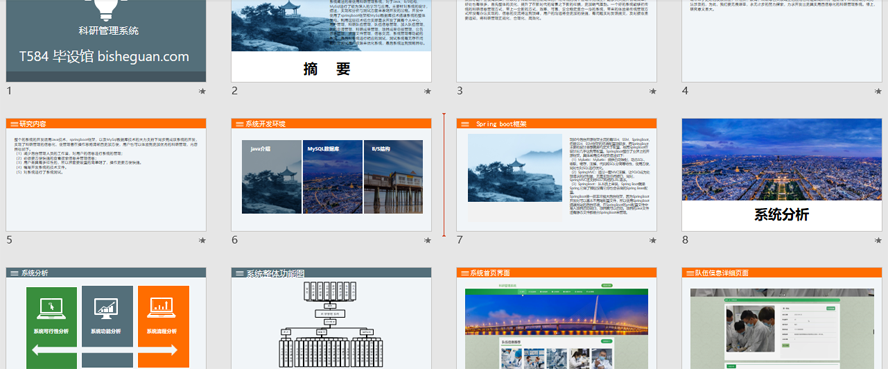Image resolution: width=888 pixels, height=369 pixels.
Task: Click the animation star icon under slide 5
Action: (x=202, y=241)
